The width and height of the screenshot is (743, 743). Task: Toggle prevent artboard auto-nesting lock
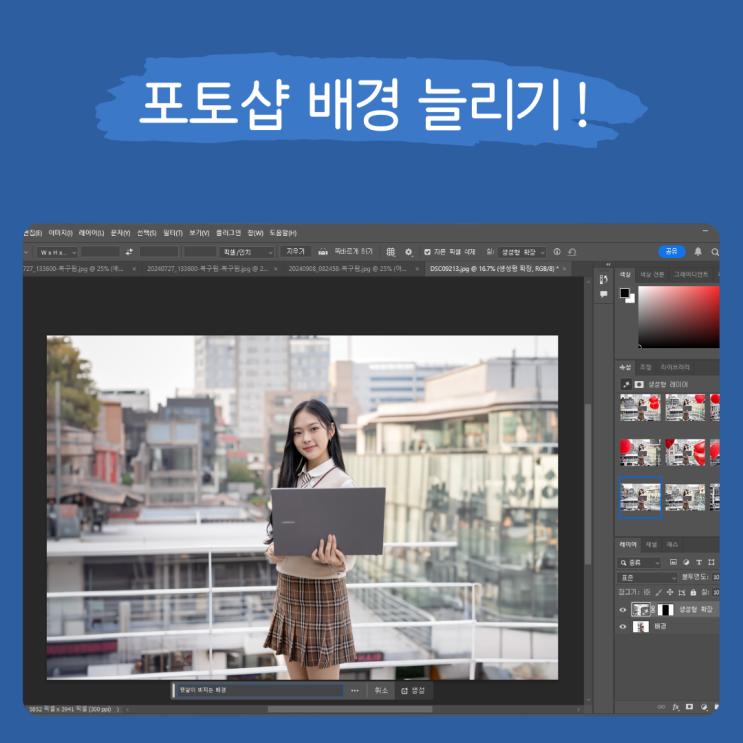coord(681,592)
